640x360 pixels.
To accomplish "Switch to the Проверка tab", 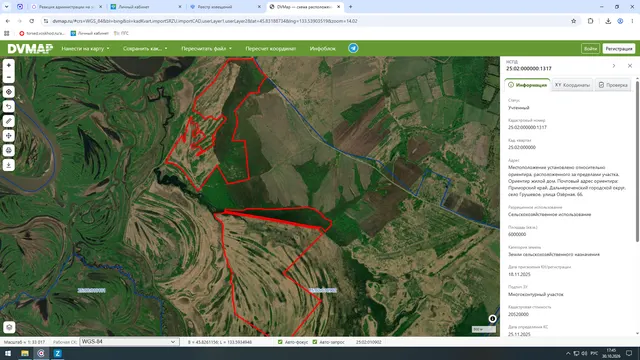I will 613,85.
